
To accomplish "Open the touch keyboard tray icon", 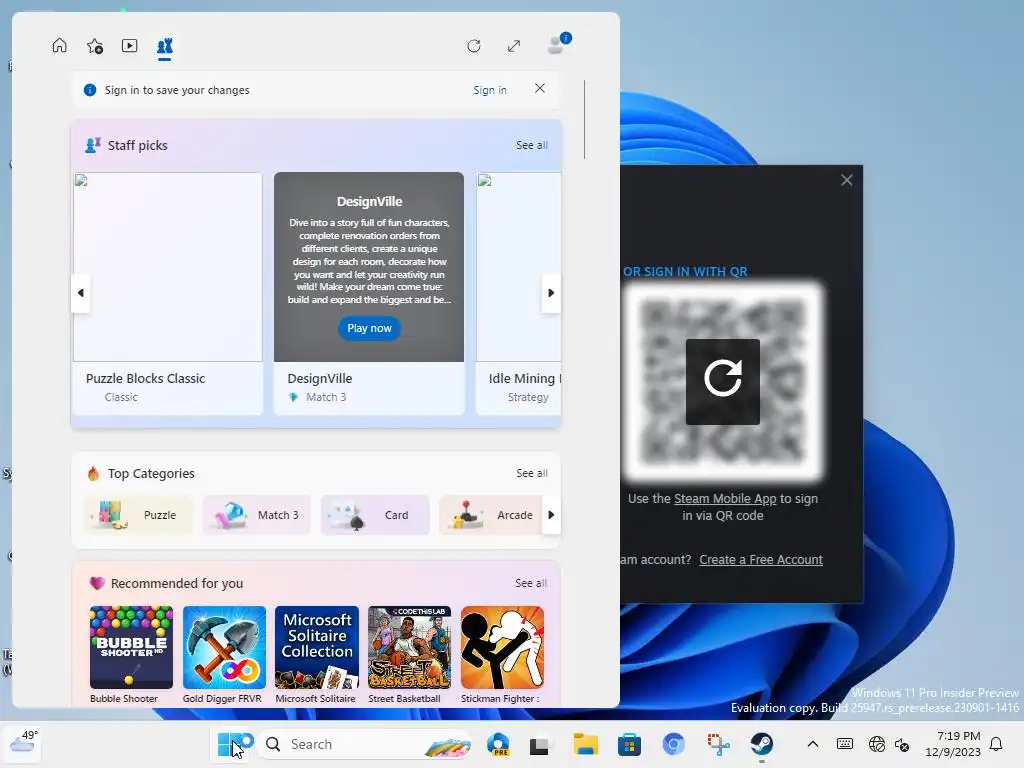I will click(x=844, y=744).
